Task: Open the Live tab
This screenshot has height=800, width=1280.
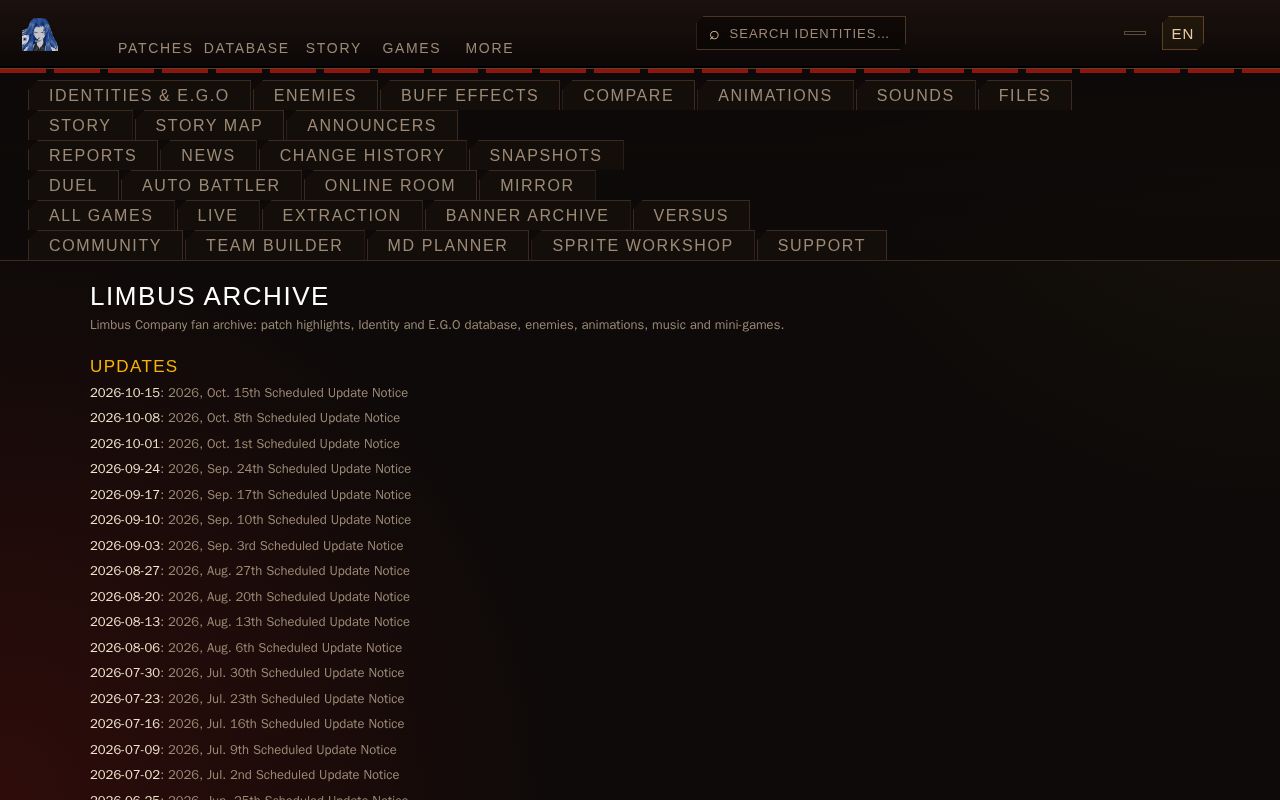Action: coord(217,215)
